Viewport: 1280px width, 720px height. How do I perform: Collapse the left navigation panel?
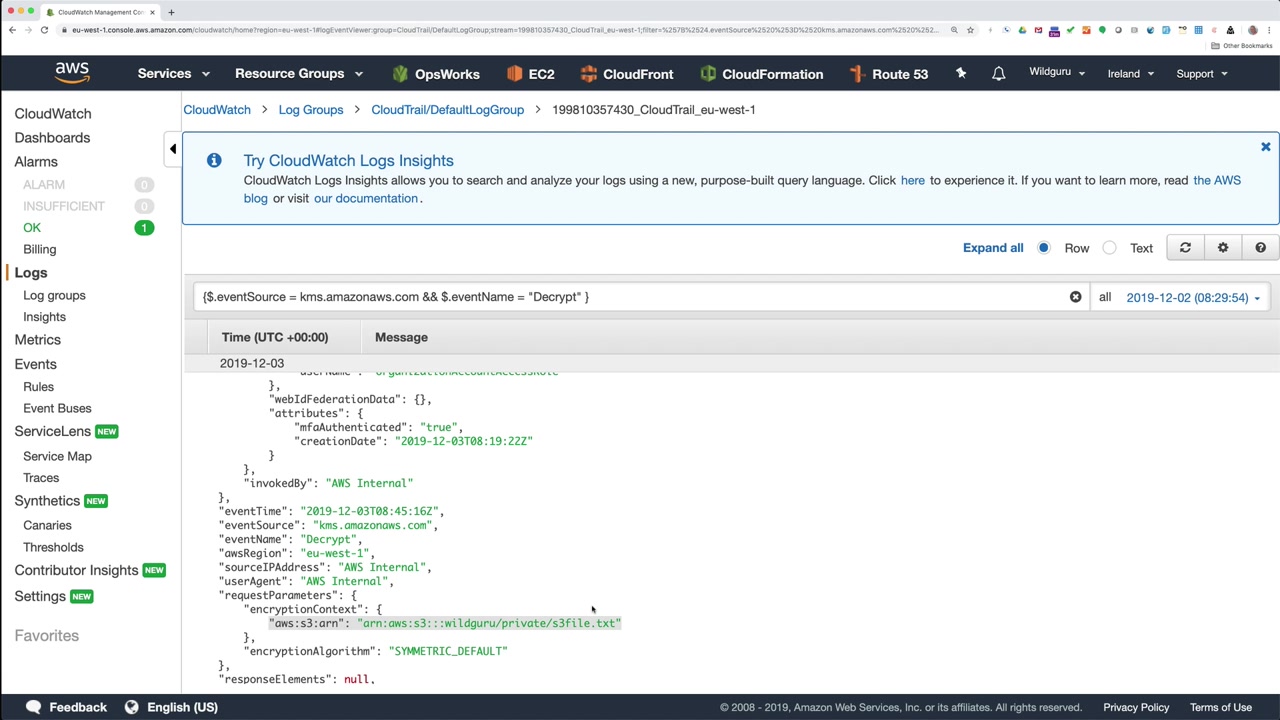pos(173,149)
